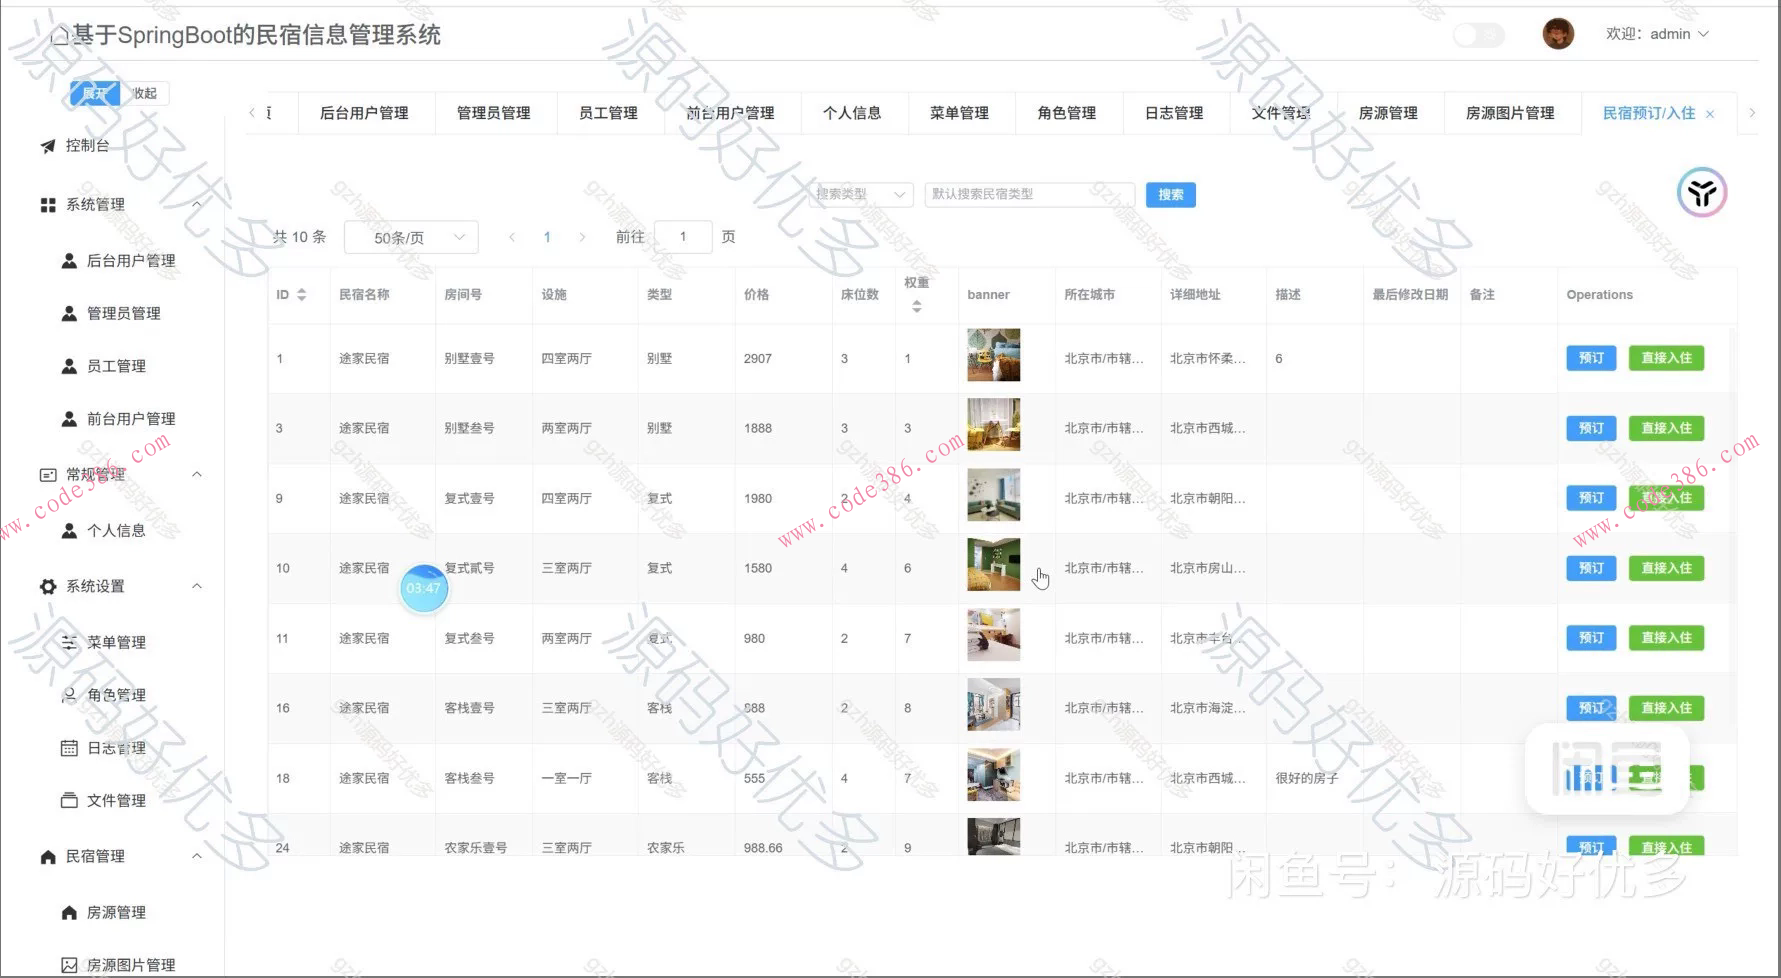Open the banner thumbnail for 复式叁号

click(994, 635)
